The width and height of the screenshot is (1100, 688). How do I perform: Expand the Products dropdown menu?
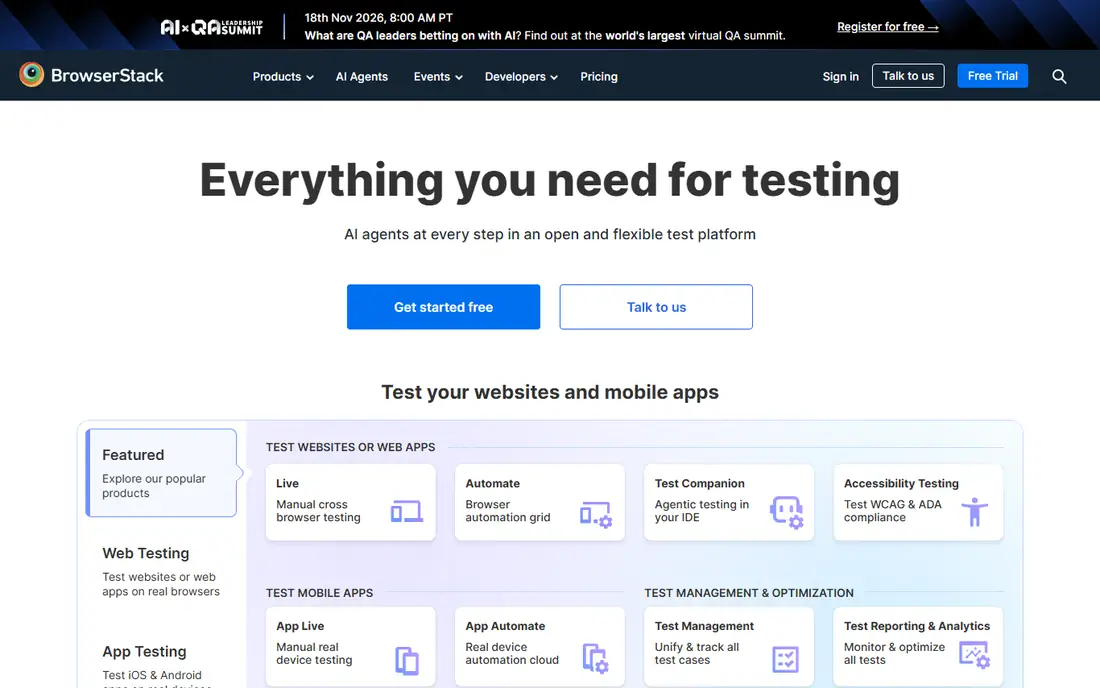tap(283, 76)
